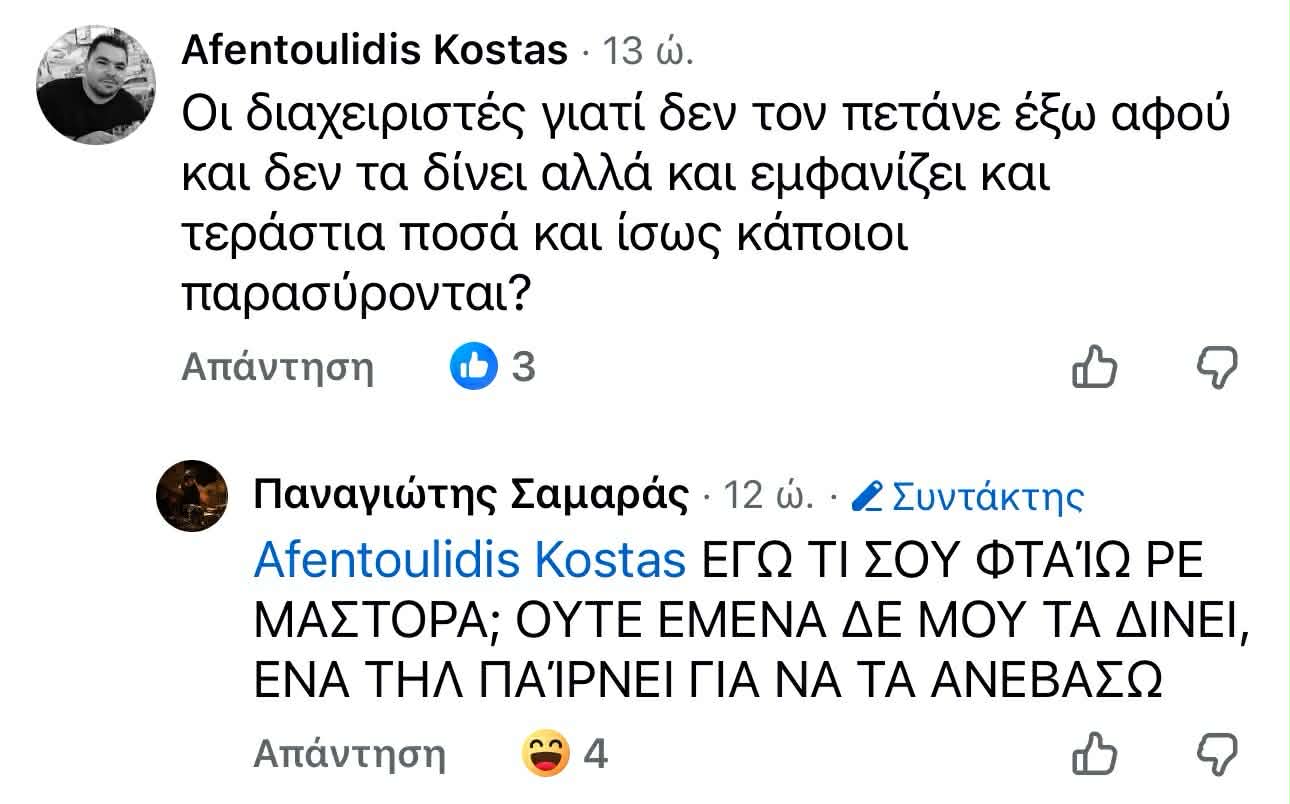The image size is (1290, 804).
Task: Open the laughing emoji reaction icon
Action: [546, 753]
